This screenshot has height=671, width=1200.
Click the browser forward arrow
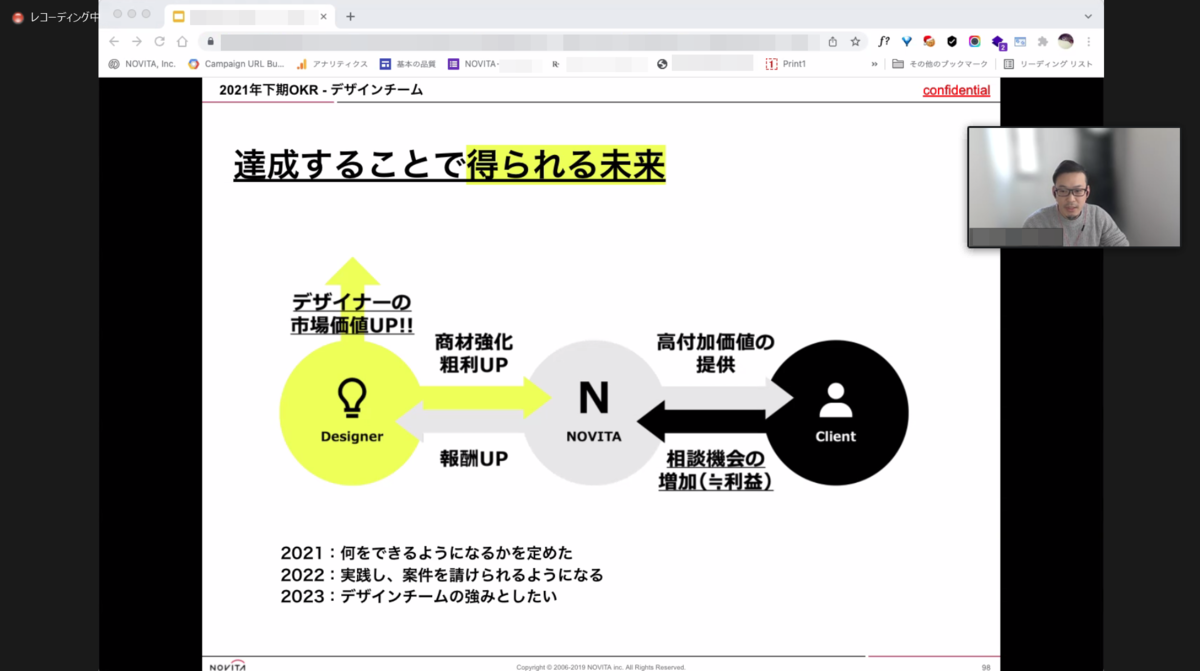pyautogui.click(x=136, y=41)
